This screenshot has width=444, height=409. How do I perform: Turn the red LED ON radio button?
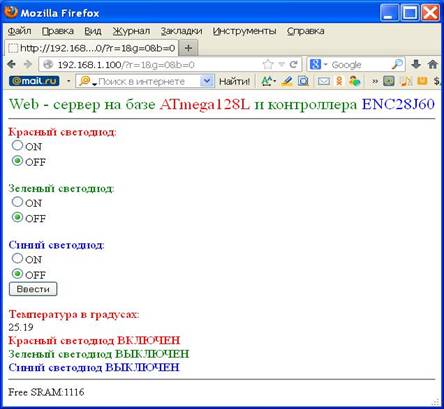click(17, 145)
